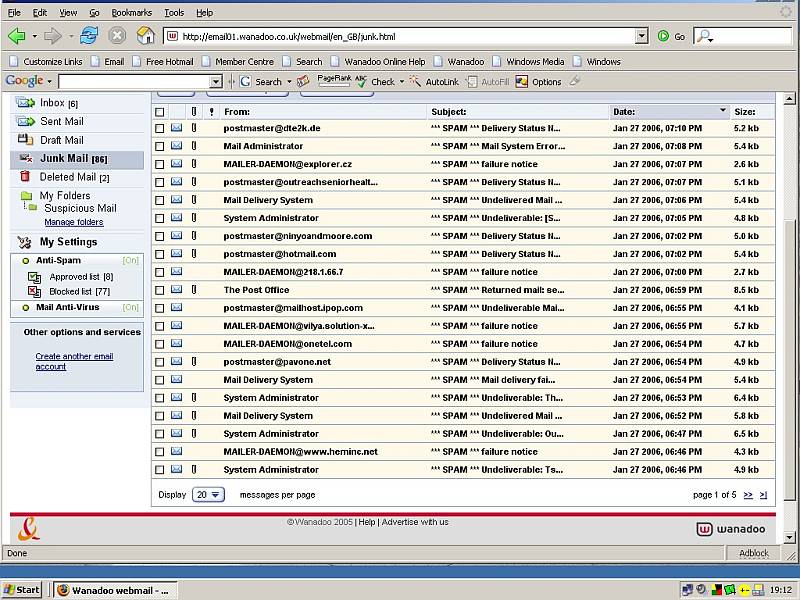Screen dimensions: 800x600
Task: Click the Start button on taskbar
Action: click(22, 590)
